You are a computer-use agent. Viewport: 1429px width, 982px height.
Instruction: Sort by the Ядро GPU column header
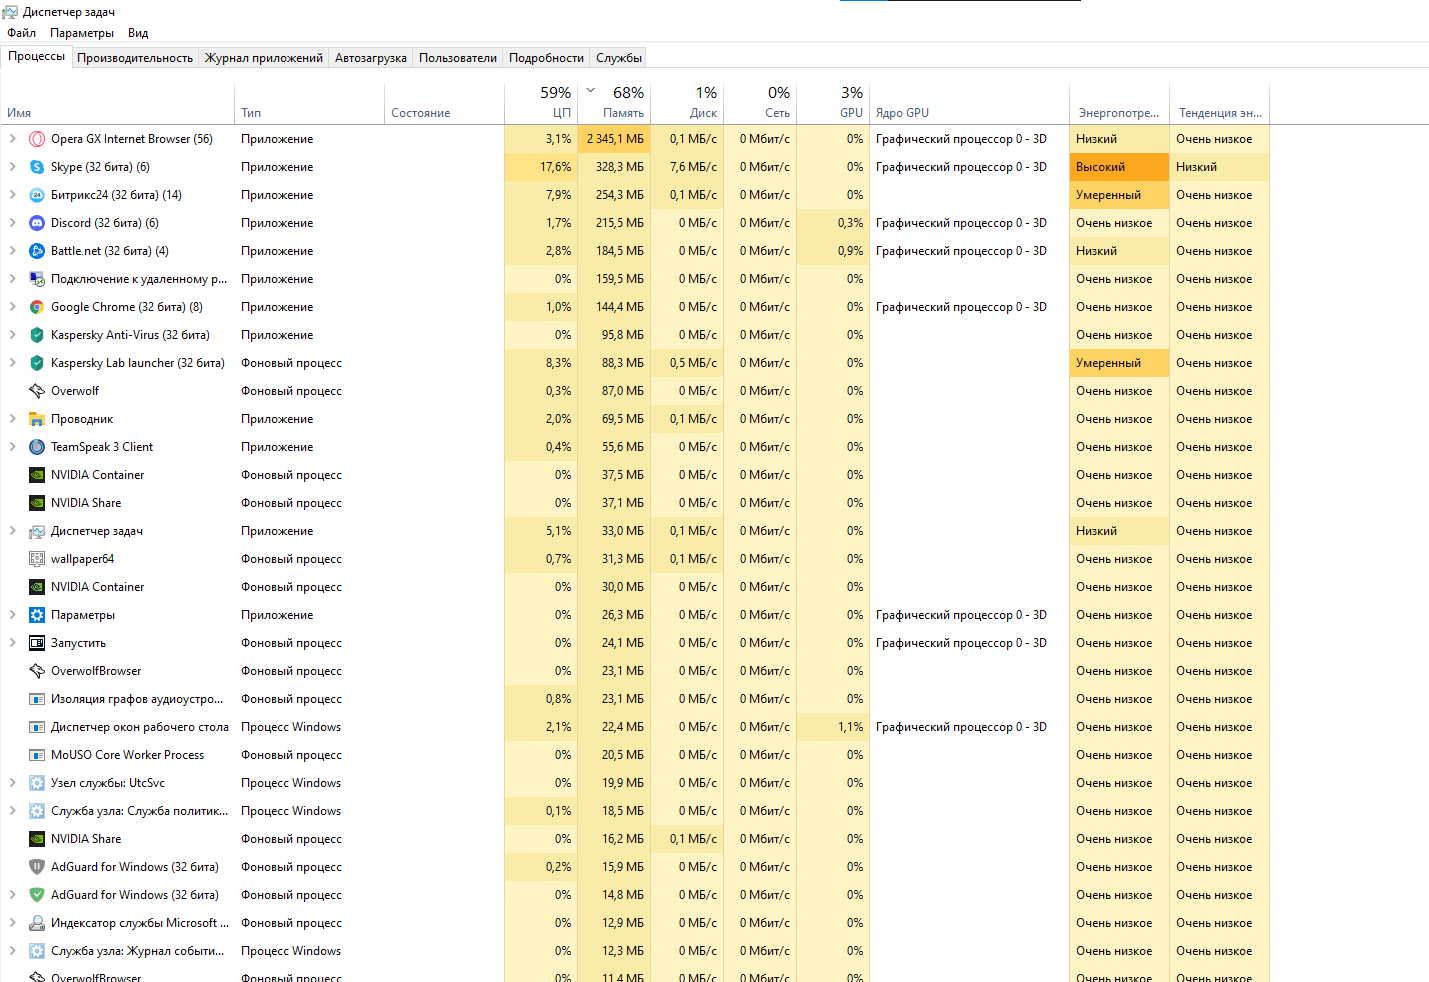[x=969, y=102]
